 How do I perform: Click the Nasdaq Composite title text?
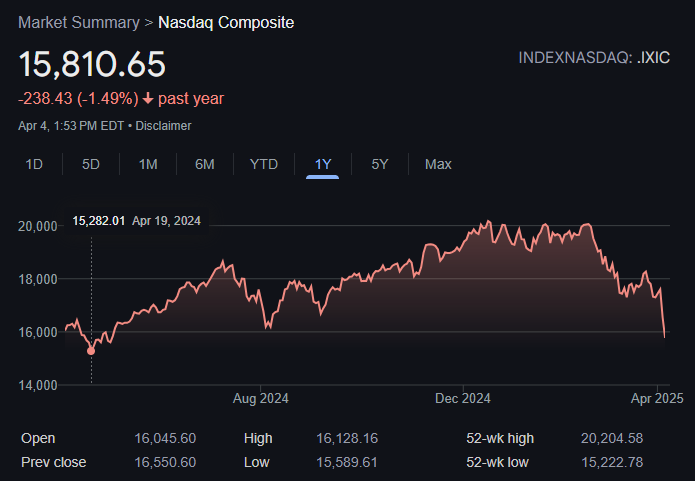[226, 23]
